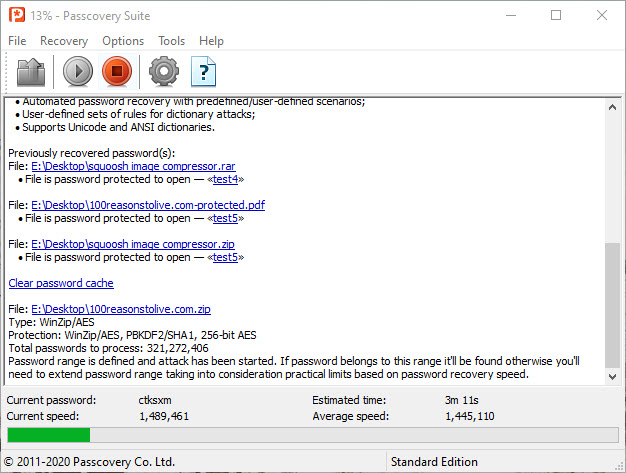
Task: Click Clear password cache link
Action: pyautogui.click(x=61, y=283)
